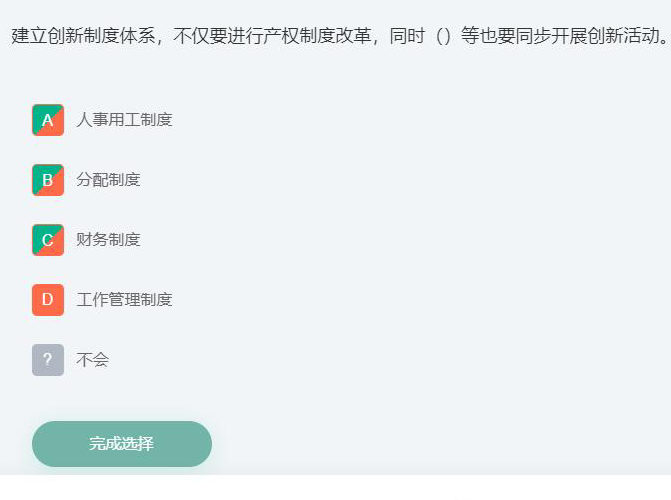
Task: Click the blank parentheses in the question
Action: [x=443, y=36]
